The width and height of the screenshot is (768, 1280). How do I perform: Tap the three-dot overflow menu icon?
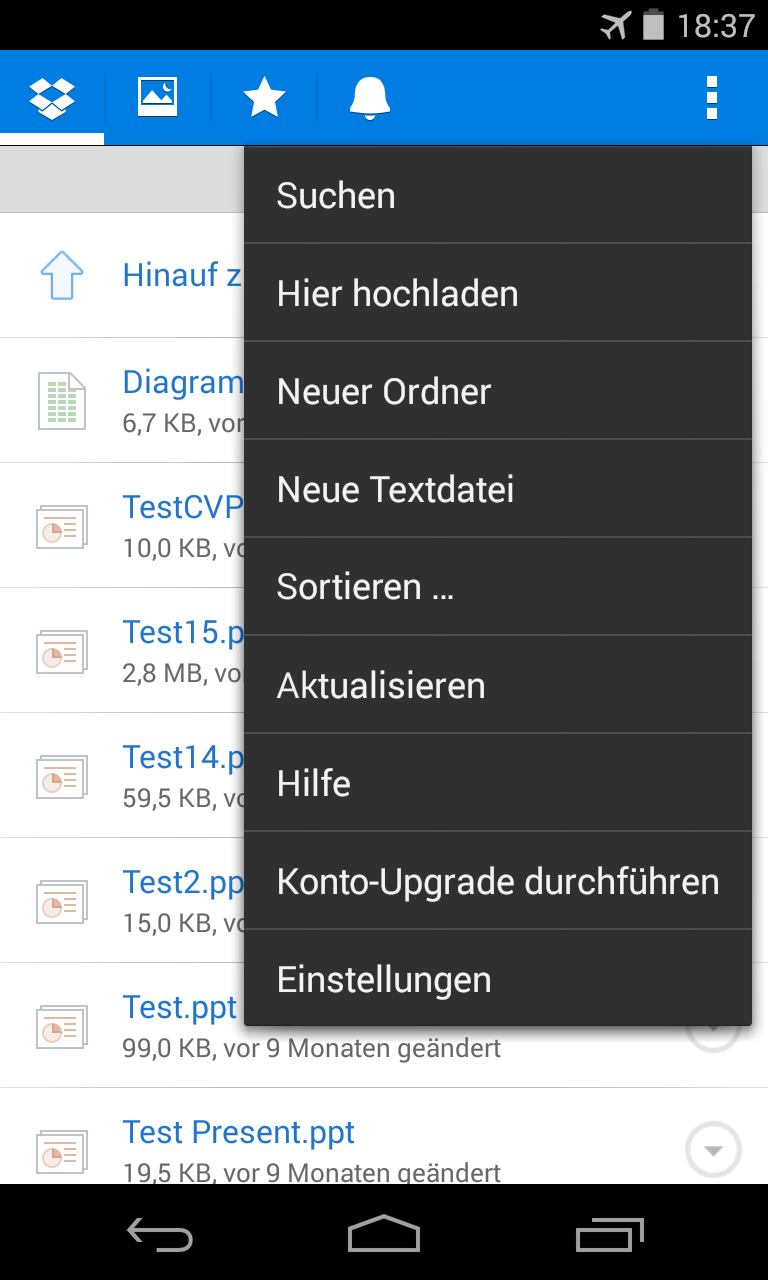click(711, 98)
